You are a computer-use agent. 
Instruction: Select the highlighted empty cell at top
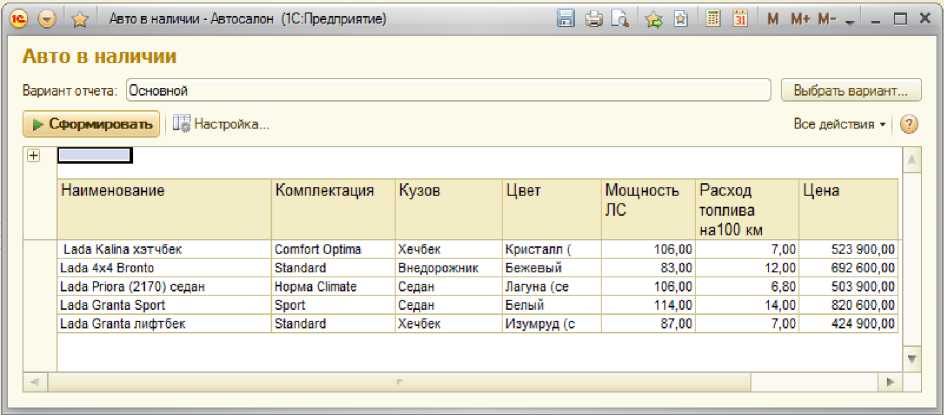(x=95, y=155)
